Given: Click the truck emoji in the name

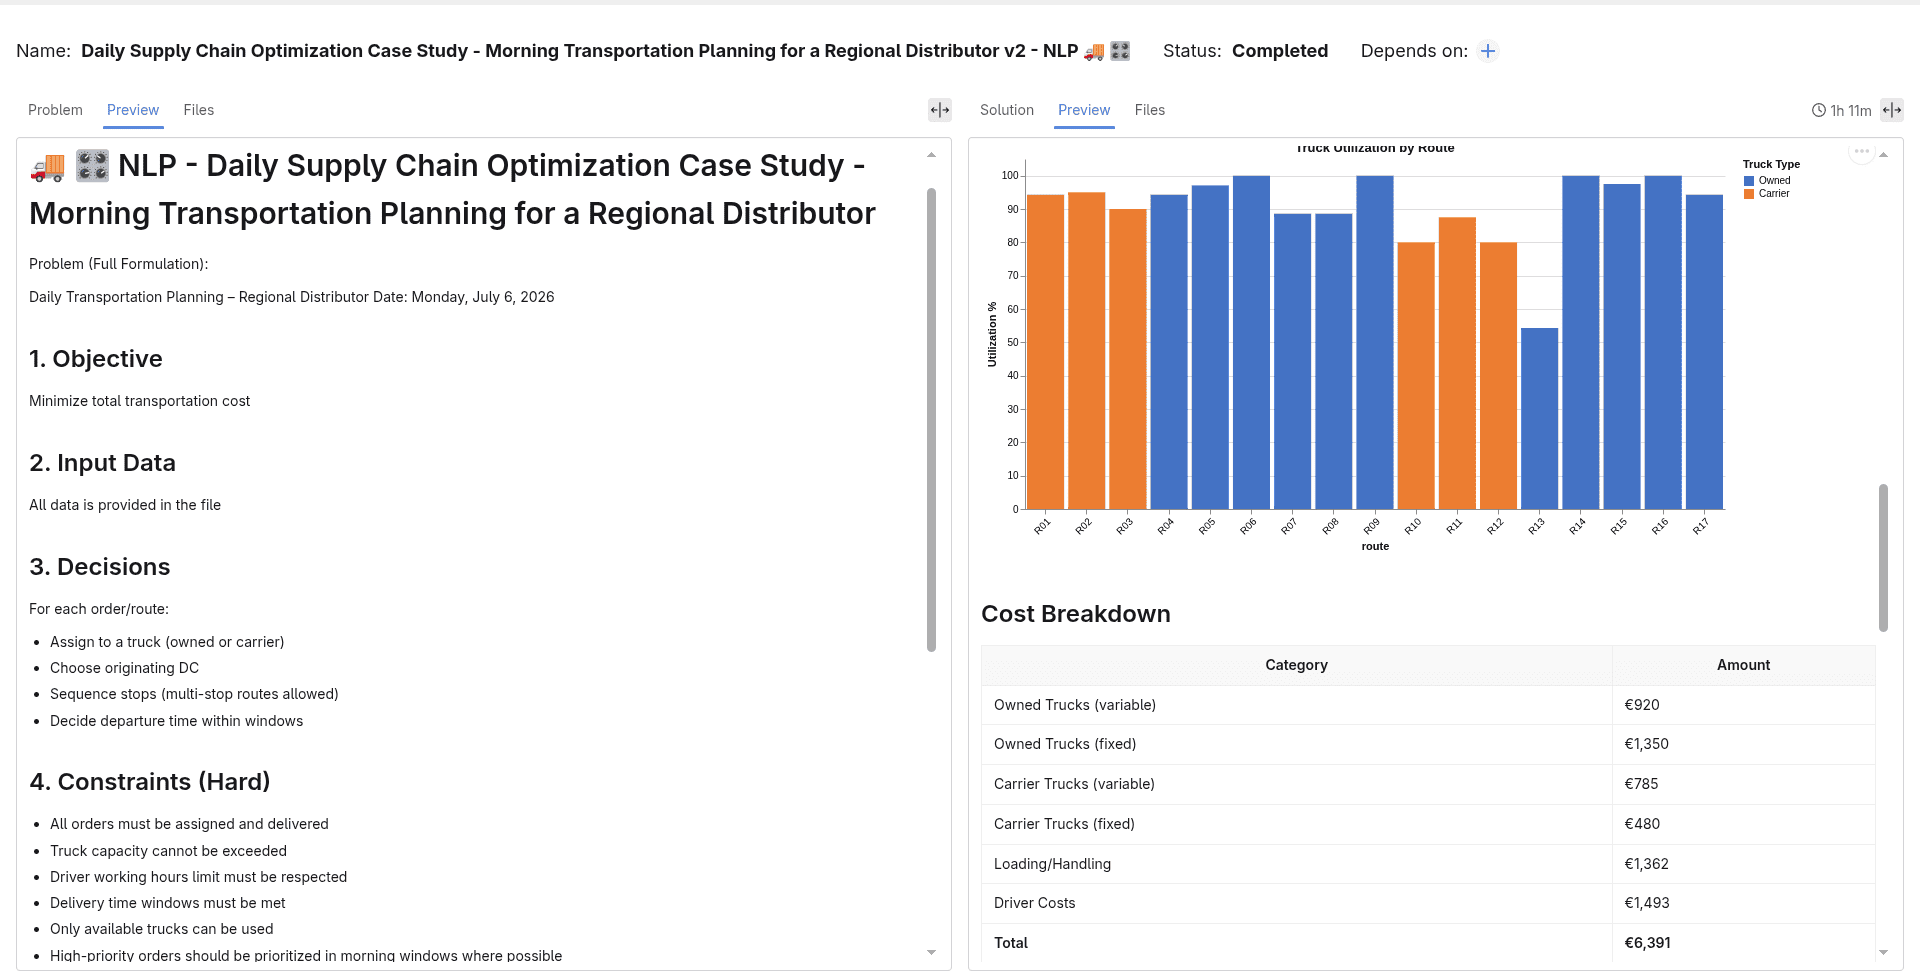Looking at the screenshot, I should point(1094,51).
